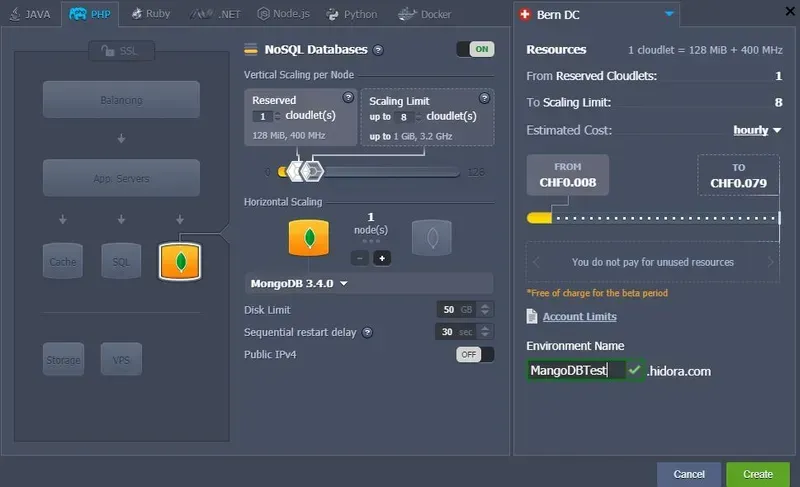Switch to the JAVA tab
800x487 pixels.
coord(30,14)
